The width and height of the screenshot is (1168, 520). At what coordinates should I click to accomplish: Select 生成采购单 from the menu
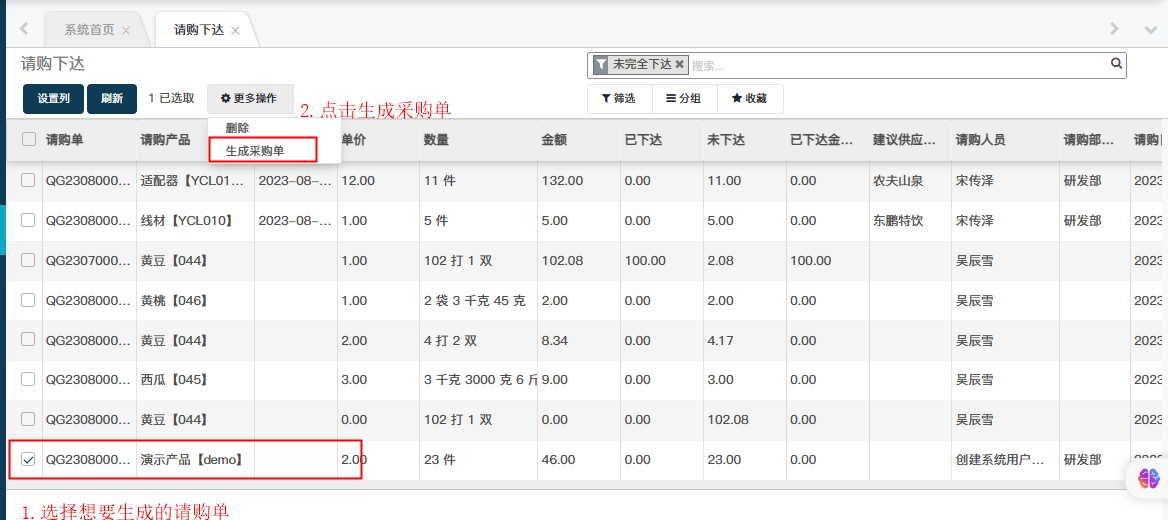click(x=255, y=151)
